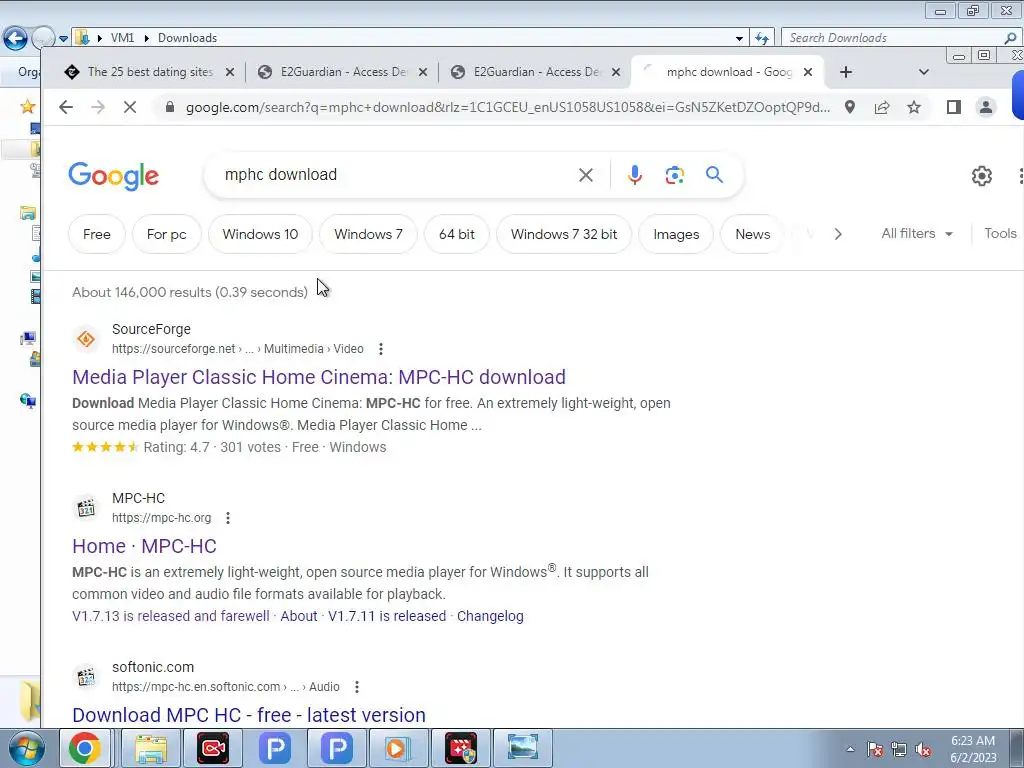1024x768 pixels.
Task: Clear the Google search box with X
Action: [x=586, y=175]
